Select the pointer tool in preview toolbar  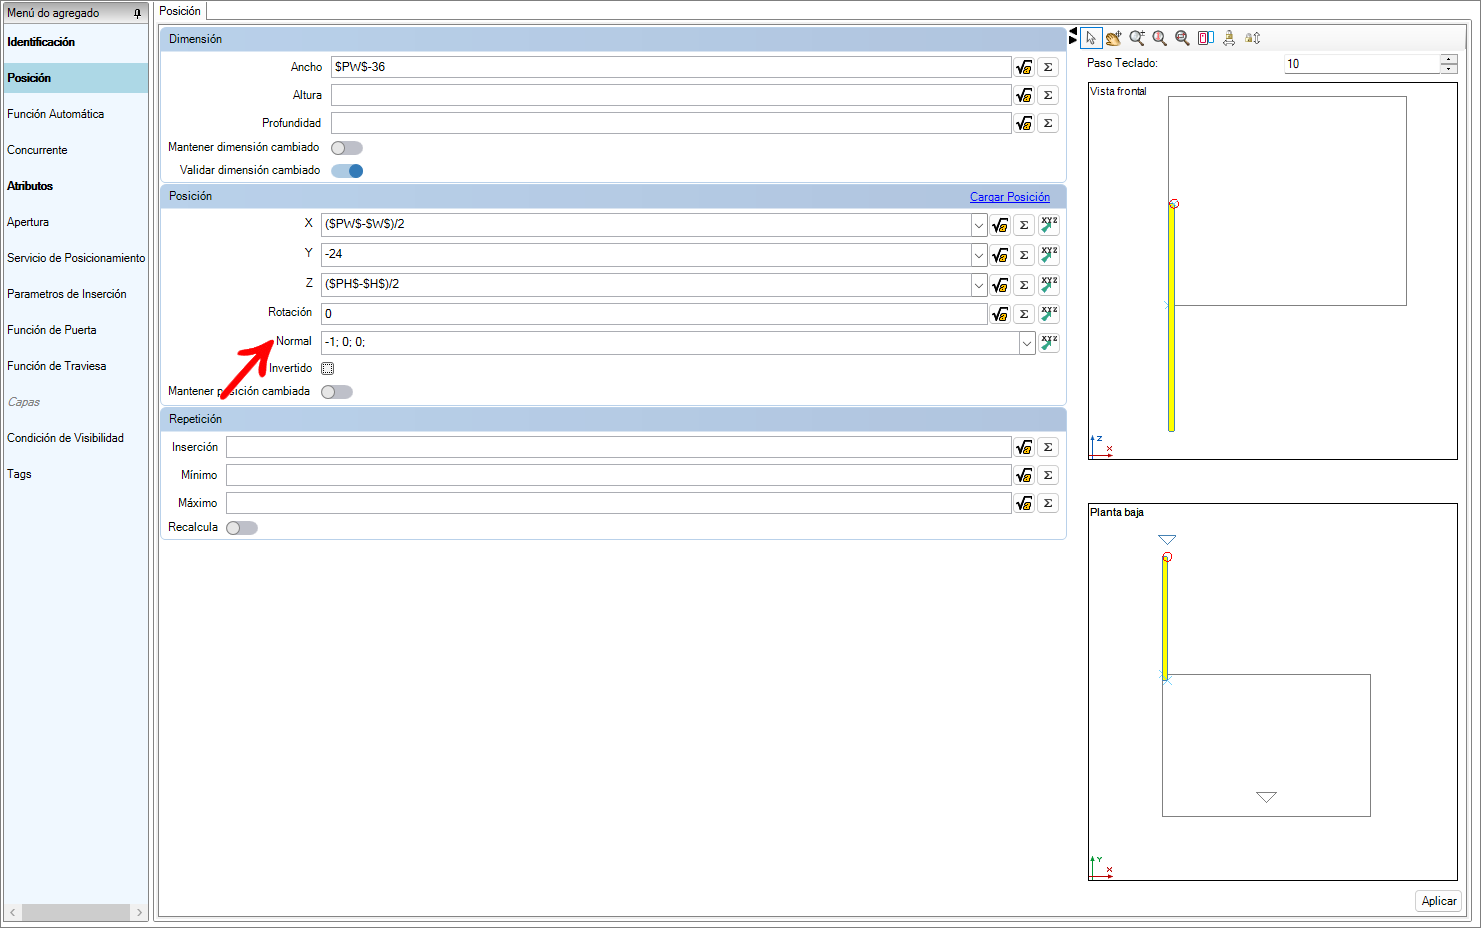[1091, 38]
